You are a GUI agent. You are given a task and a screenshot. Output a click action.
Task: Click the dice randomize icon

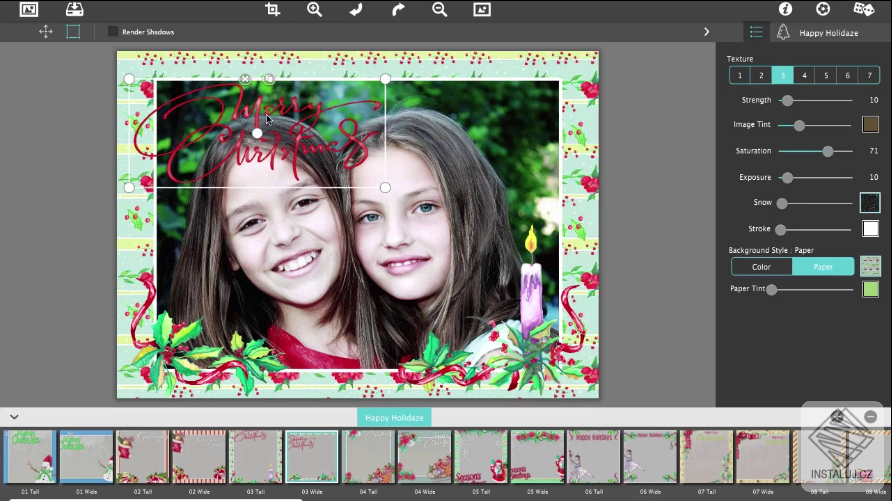pyautogui.click(x=863, y=9)
